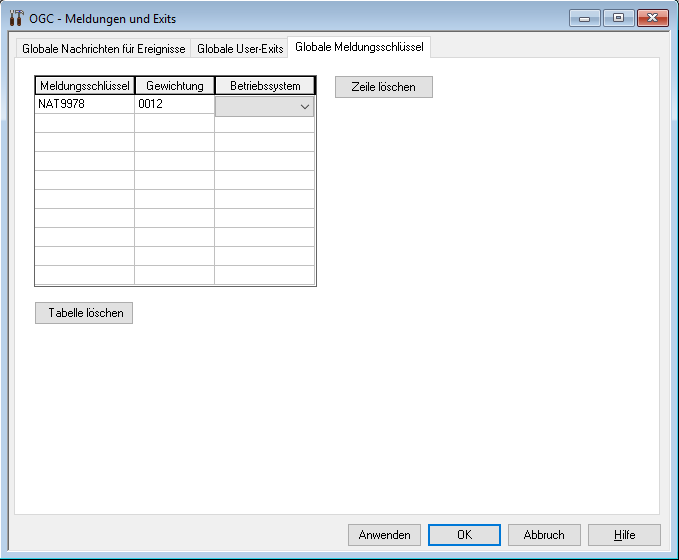Click the OGC application icon in title bar

[15, 18]
